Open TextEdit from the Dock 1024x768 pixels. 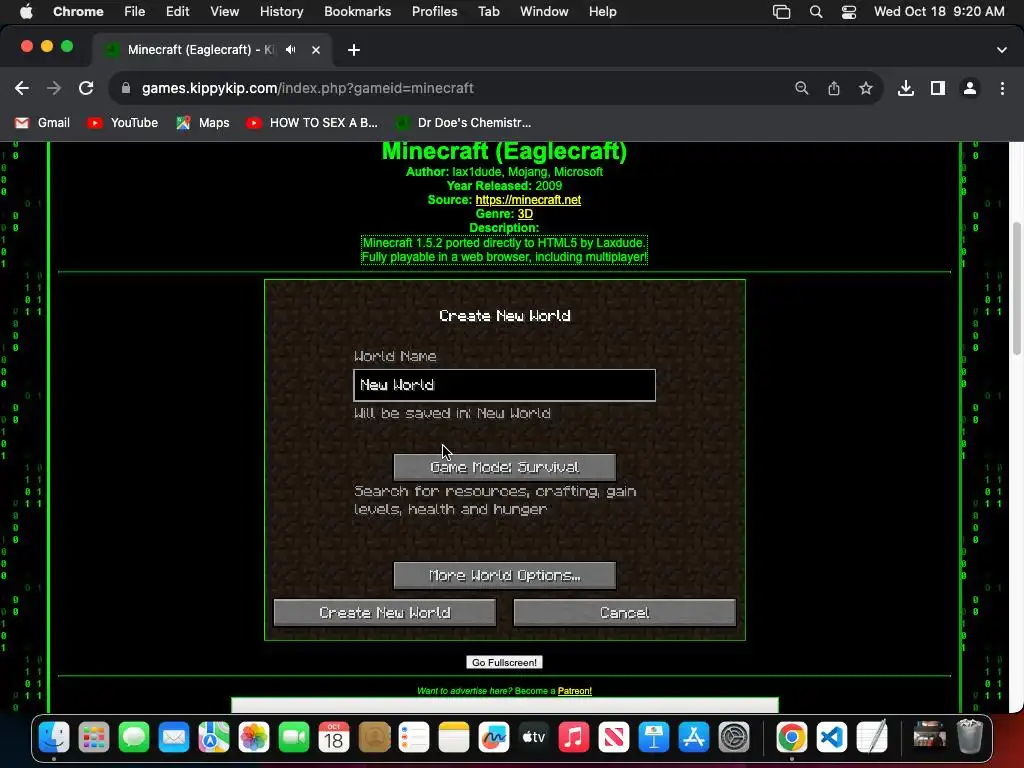872,737
